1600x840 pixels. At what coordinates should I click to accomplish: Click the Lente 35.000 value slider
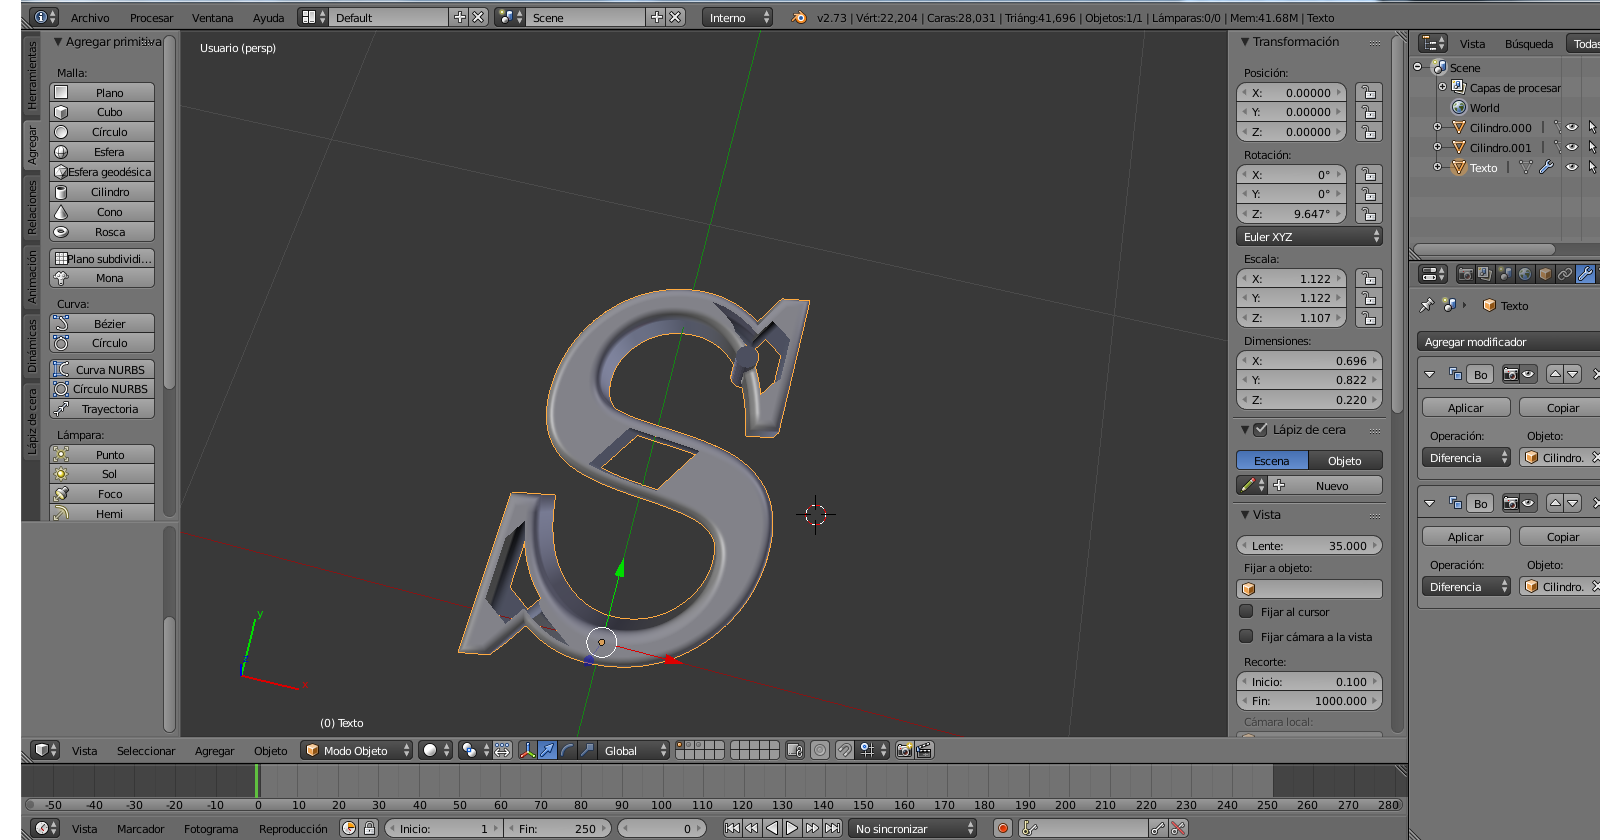coord(1309,546)
